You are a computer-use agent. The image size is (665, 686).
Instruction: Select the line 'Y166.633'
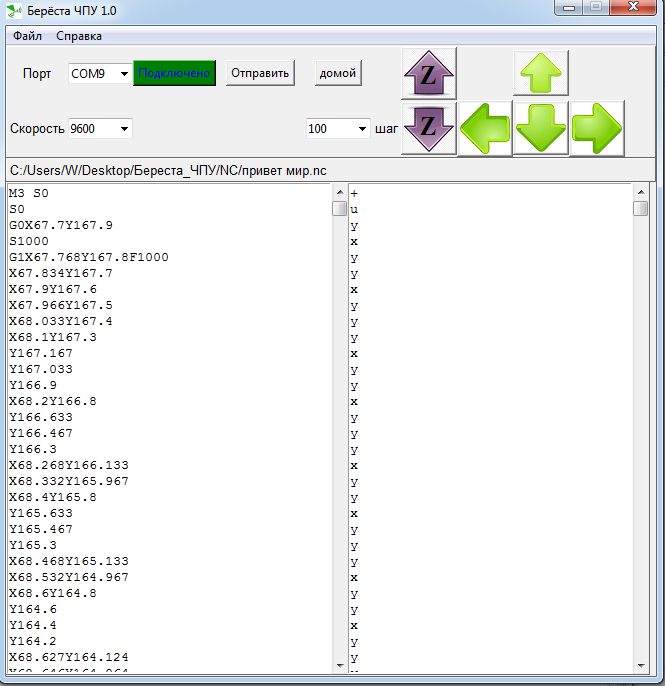coord(41,417)
